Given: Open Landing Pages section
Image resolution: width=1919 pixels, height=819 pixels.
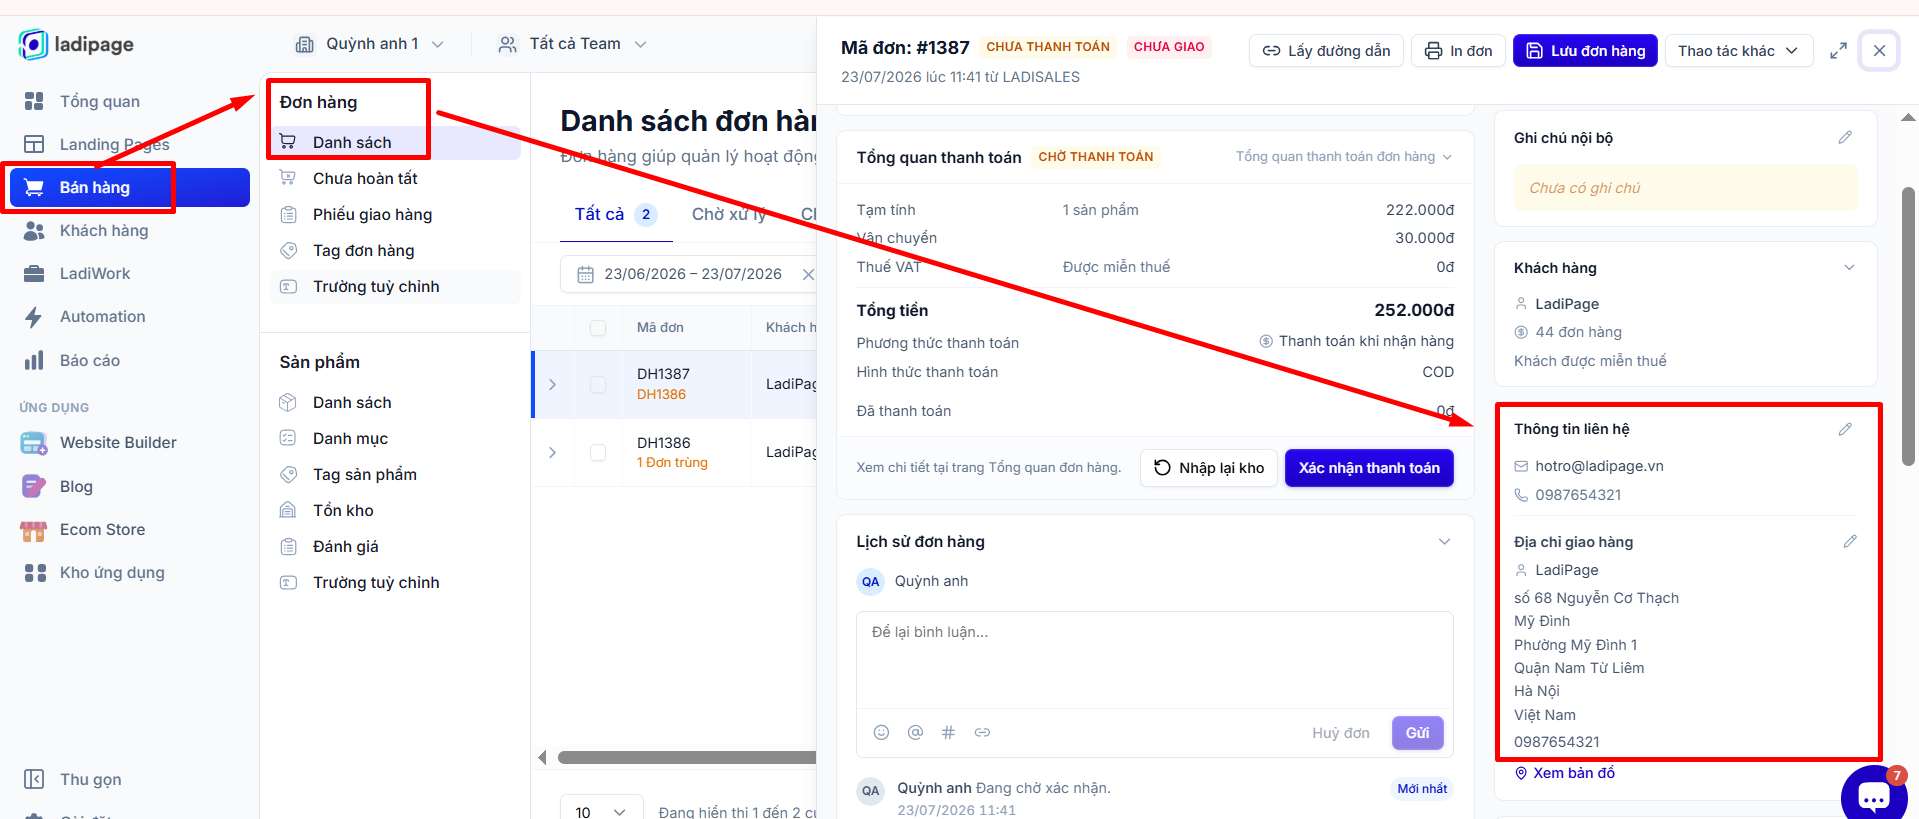Looking at the screenshot, I should pos(114,144).
